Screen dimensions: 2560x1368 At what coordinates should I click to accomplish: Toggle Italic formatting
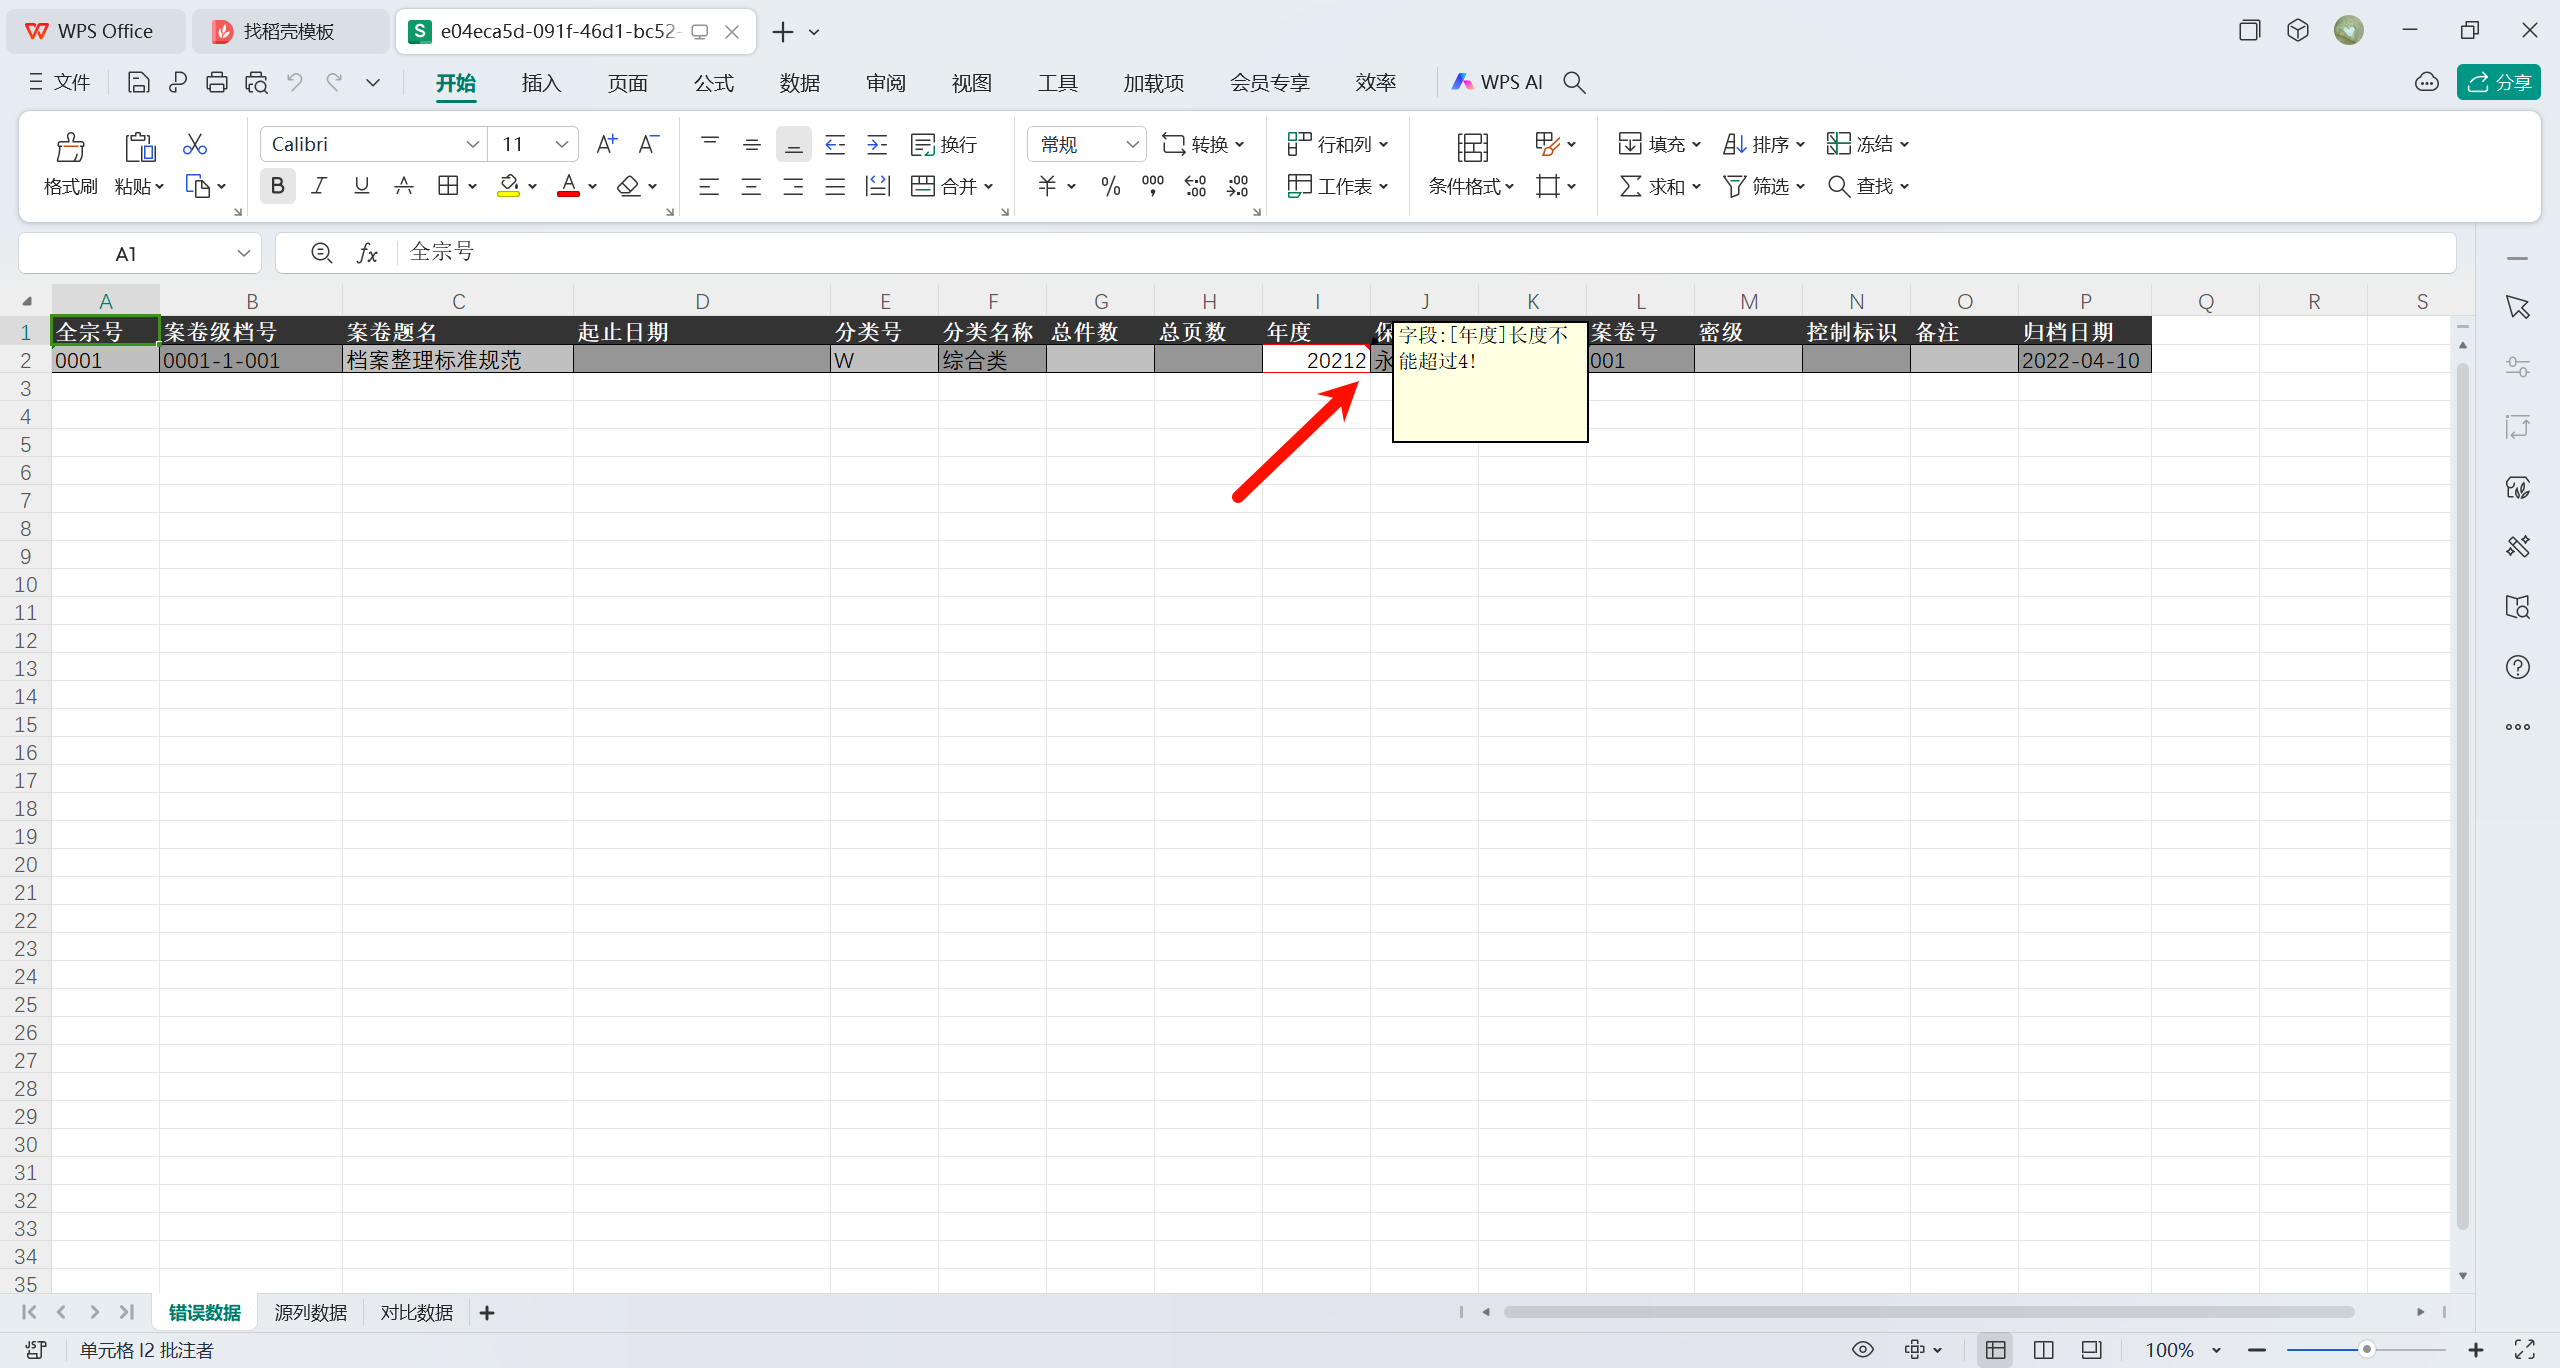(319, 186)
